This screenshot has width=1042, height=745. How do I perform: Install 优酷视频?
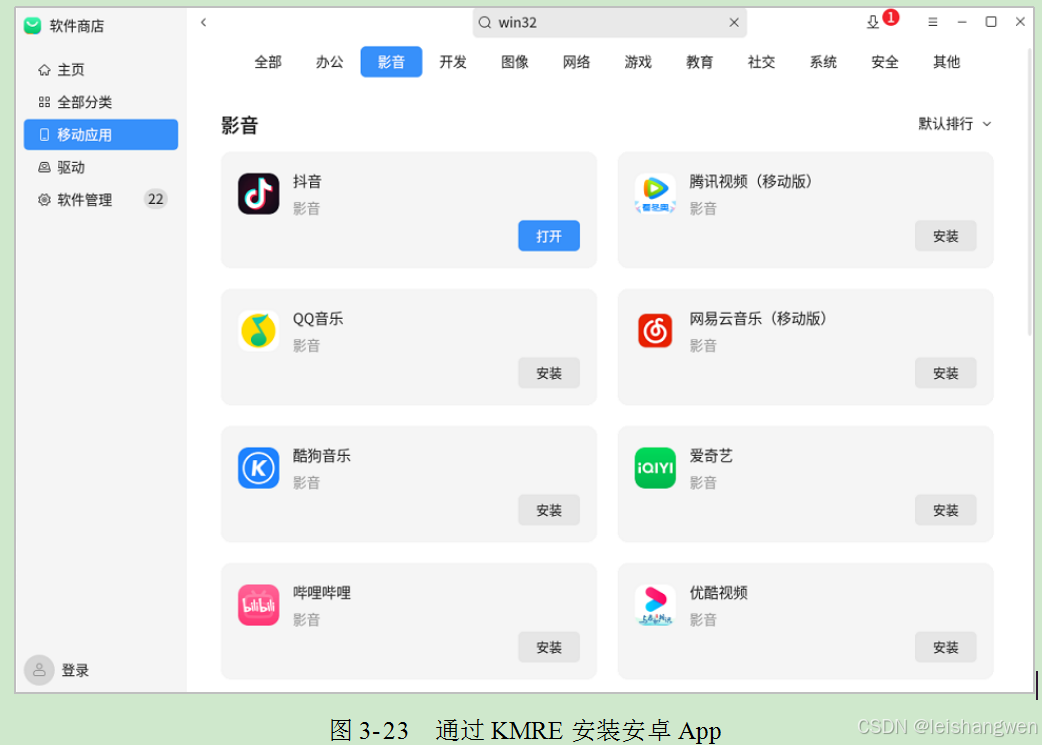tap(946, 647)
